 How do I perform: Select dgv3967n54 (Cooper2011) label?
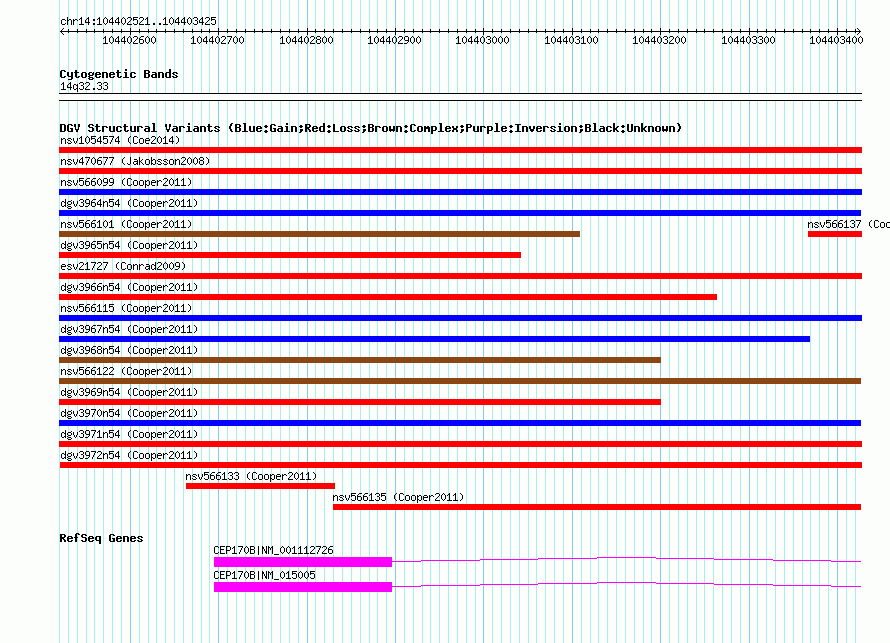click(x=129, y=329)
